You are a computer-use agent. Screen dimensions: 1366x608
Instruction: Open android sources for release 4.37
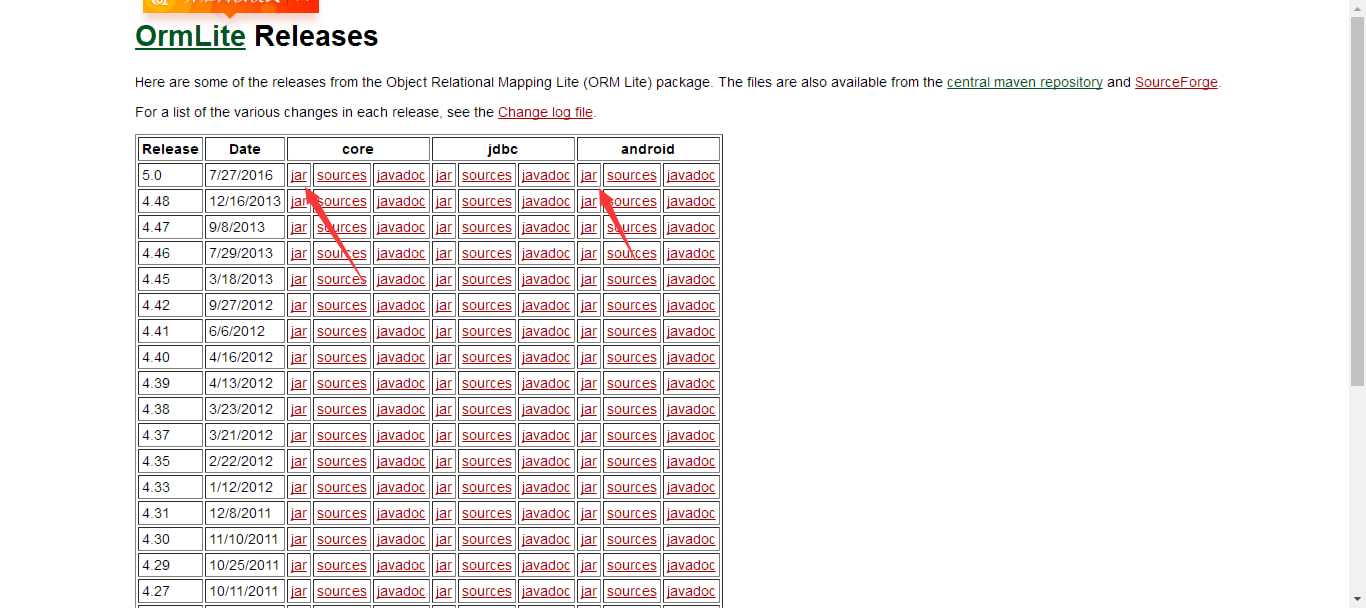point(632,435)
